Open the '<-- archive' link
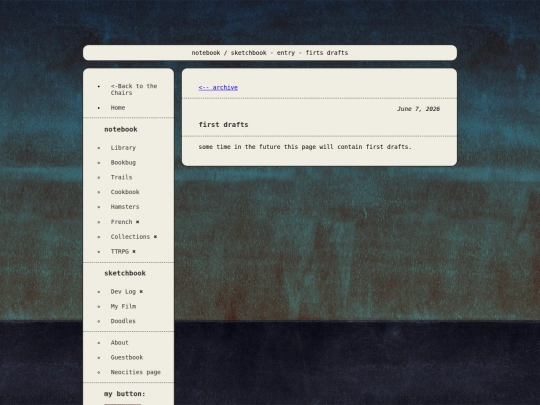540x405 pixels. pos(218,87)
